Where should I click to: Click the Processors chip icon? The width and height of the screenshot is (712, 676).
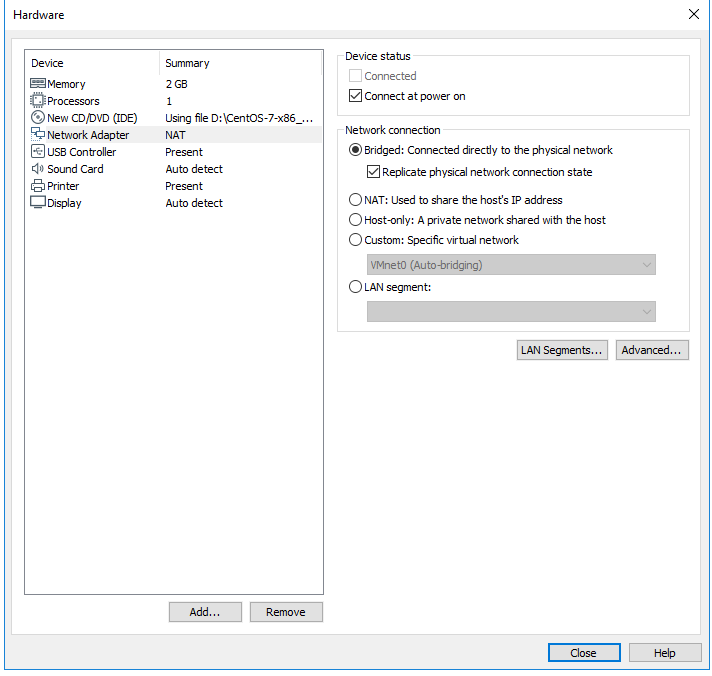[x=38, y=100]
